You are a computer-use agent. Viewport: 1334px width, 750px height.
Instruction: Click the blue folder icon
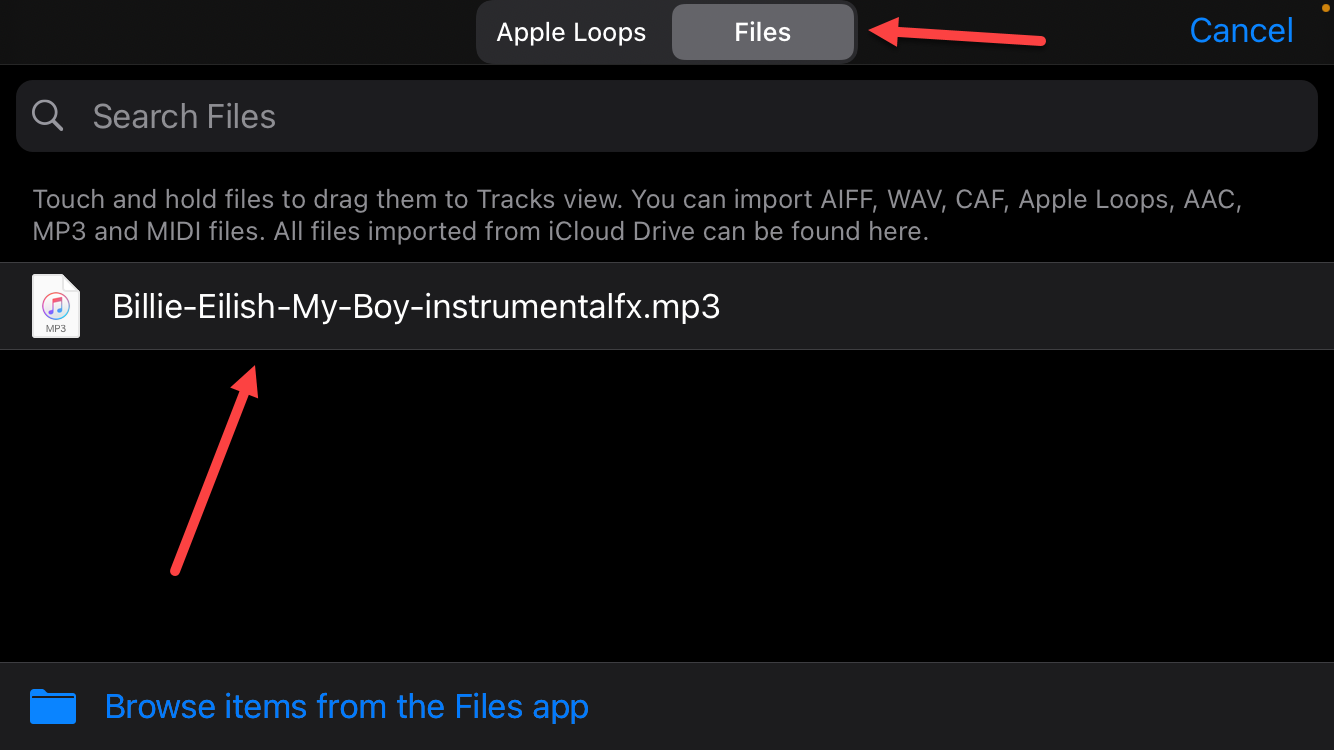53,706
